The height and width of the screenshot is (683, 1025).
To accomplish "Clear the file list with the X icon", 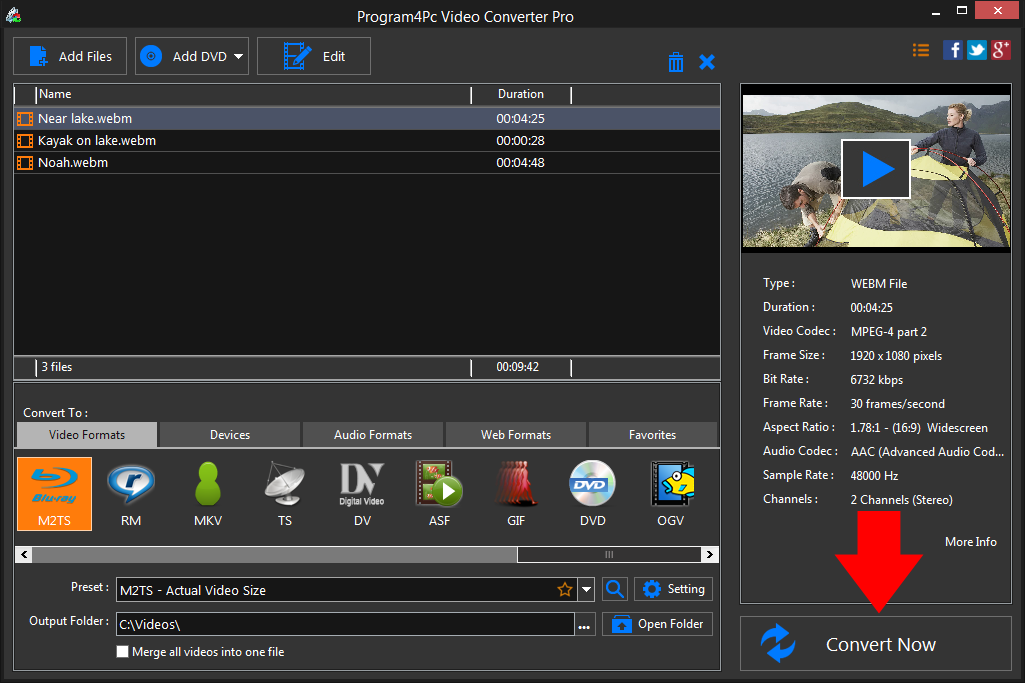I will (x=707, y=61).
